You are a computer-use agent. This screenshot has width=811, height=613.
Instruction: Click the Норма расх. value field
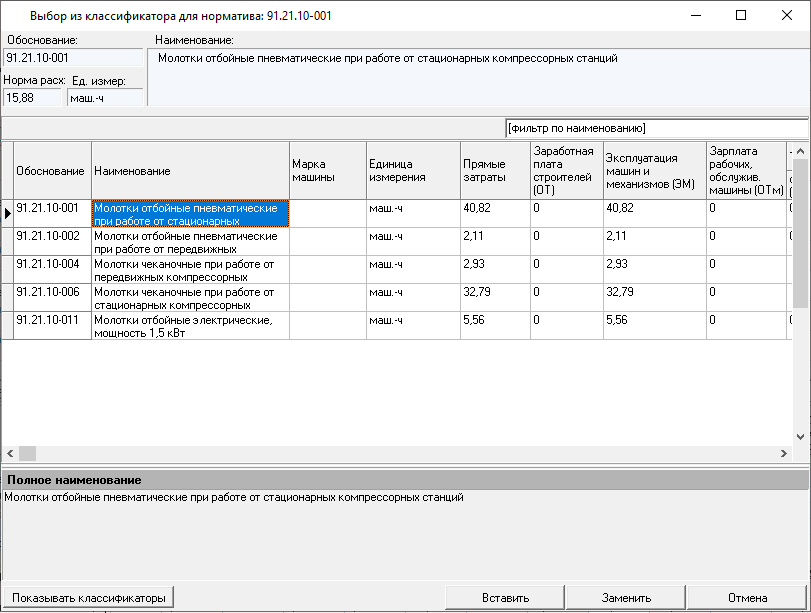(32, 98)
